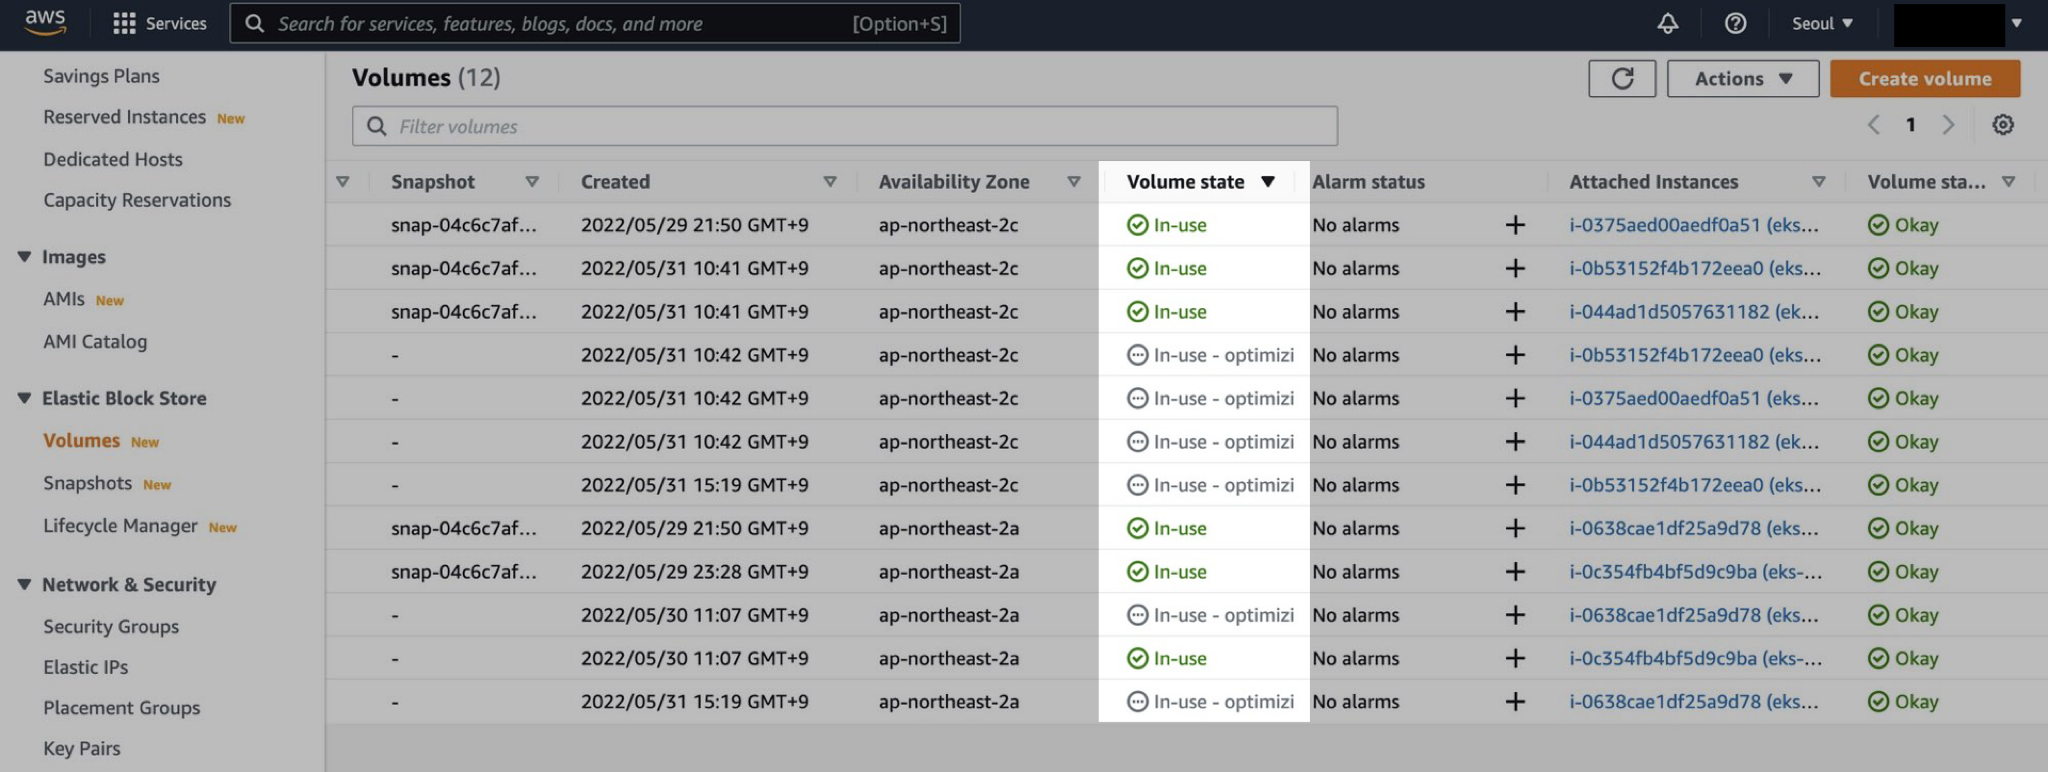Open the notifications bell
This screenshot has height=772, width=2048.
point(1667,23)
